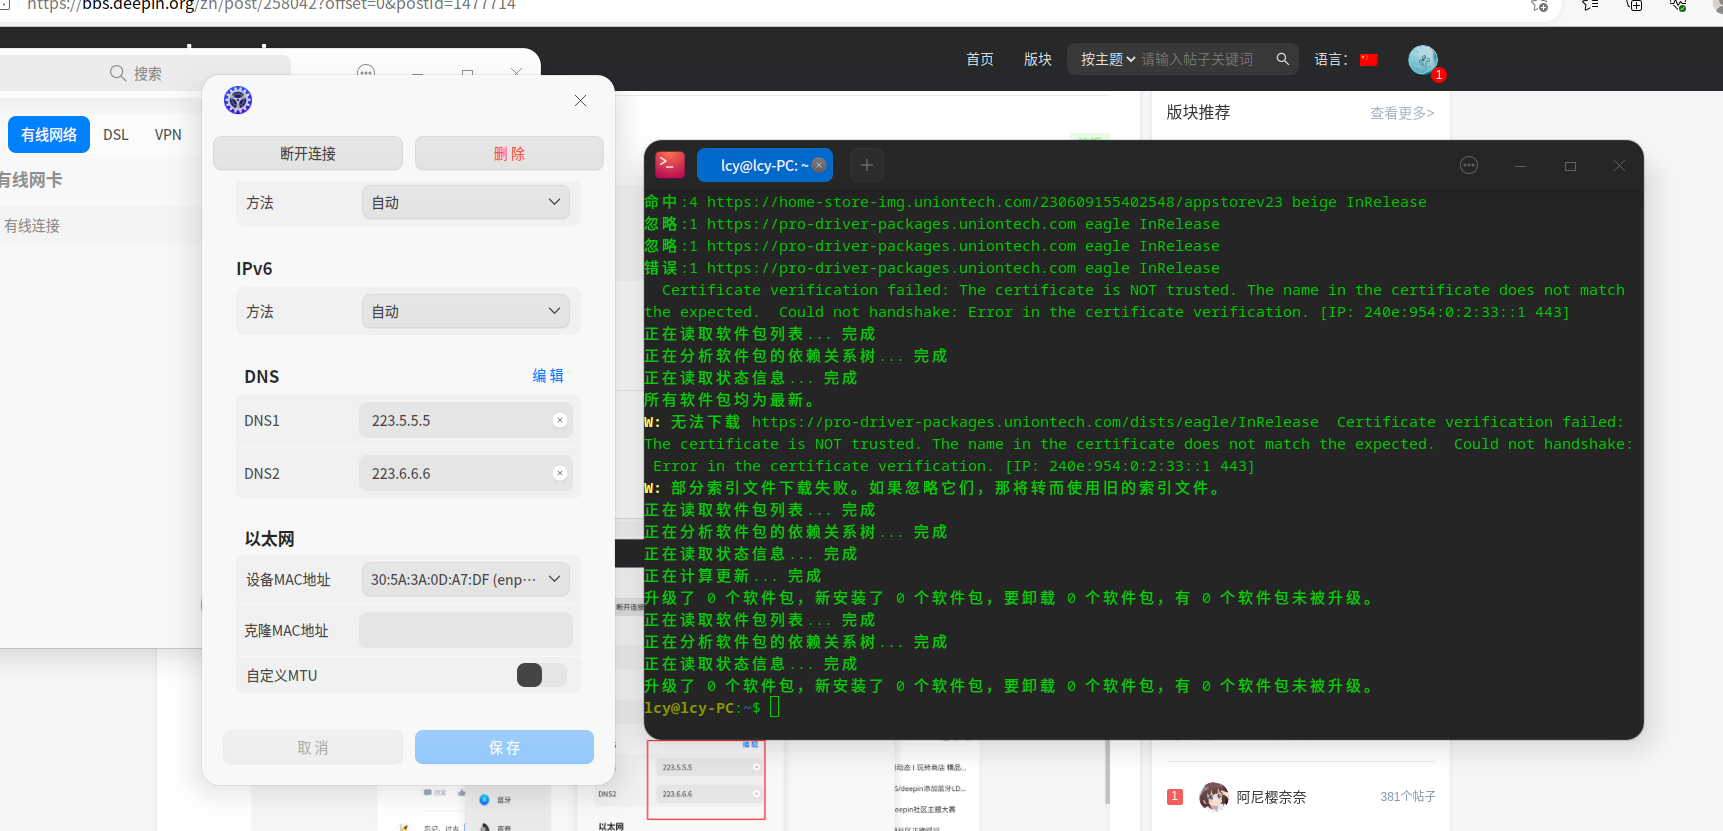This screenshot has height=831, width=1723.
Task: Open the 设备MAC地址 dropdown
Action: (465, 579)
